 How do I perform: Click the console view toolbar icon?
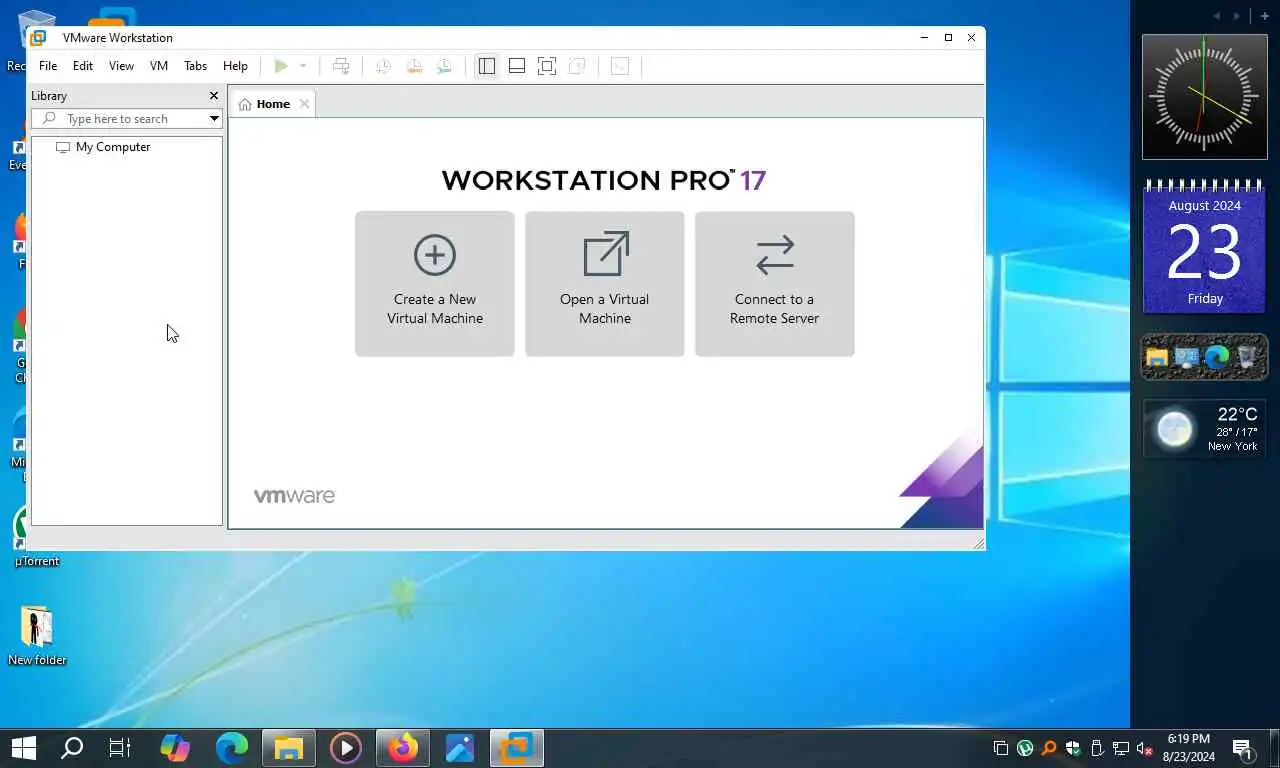[620, 66]
